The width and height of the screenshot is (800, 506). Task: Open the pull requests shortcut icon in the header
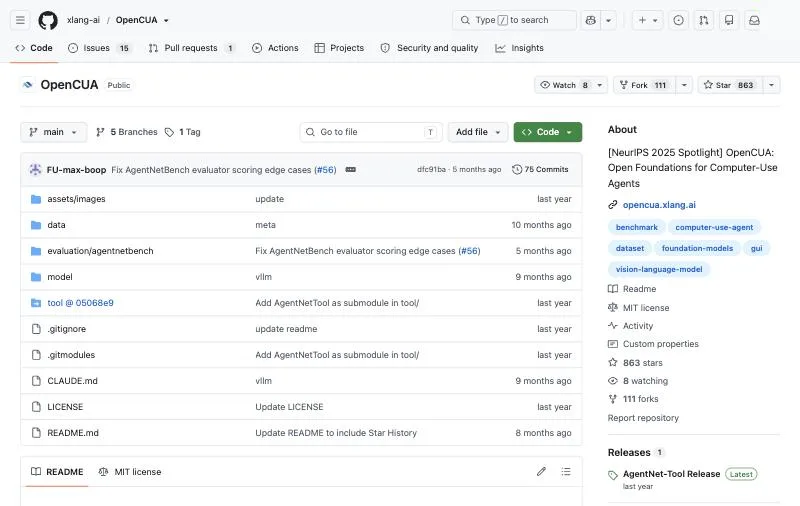704,20
